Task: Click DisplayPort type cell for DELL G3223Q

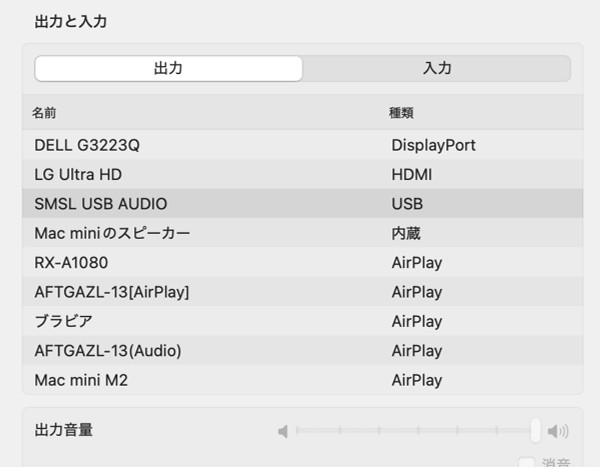Action: 433,145
